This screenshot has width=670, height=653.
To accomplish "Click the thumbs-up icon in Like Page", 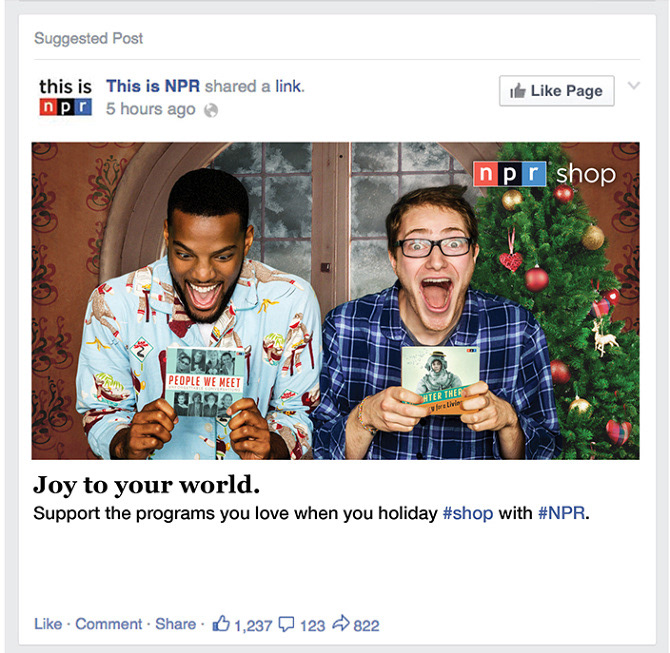I will [517, 91].
